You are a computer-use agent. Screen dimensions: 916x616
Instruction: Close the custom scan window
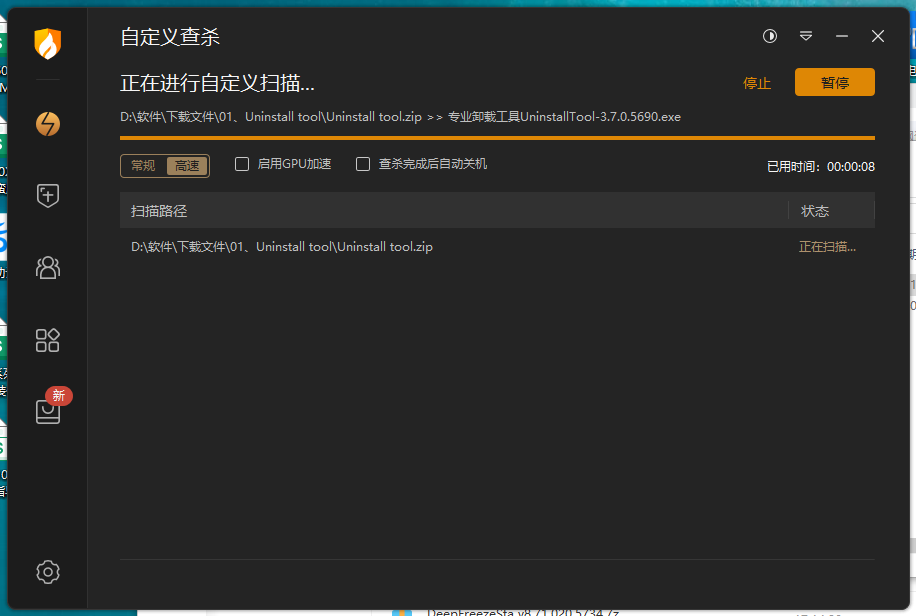877,36
